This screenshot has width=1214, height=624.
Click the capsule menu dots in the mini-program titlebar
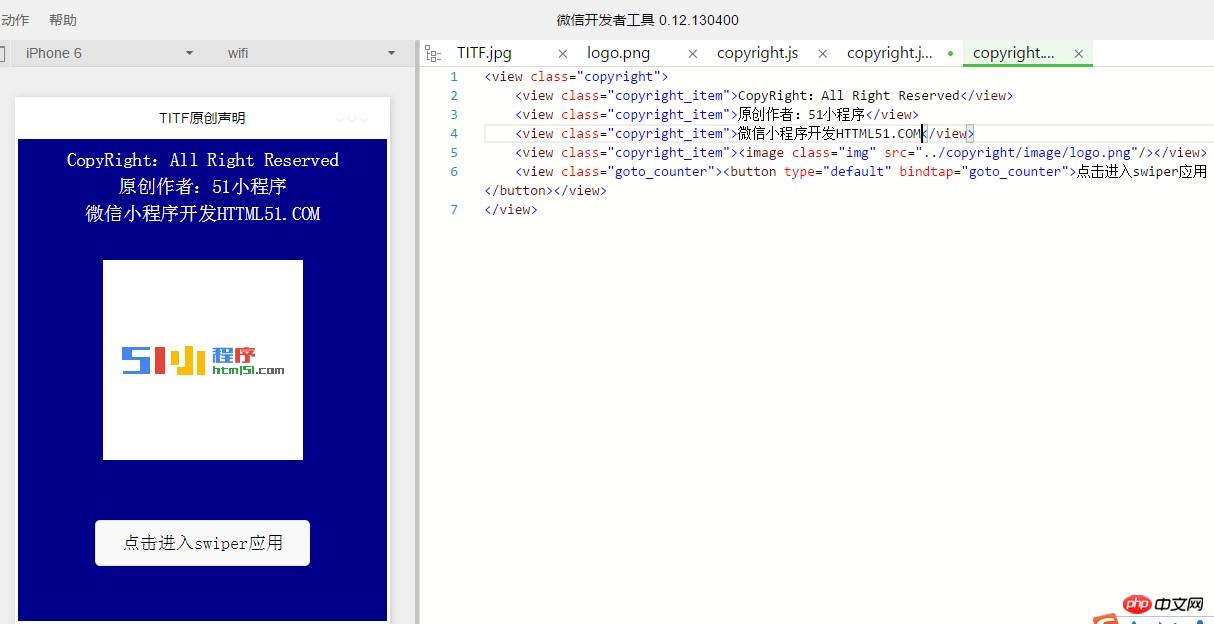click(352, 116)
